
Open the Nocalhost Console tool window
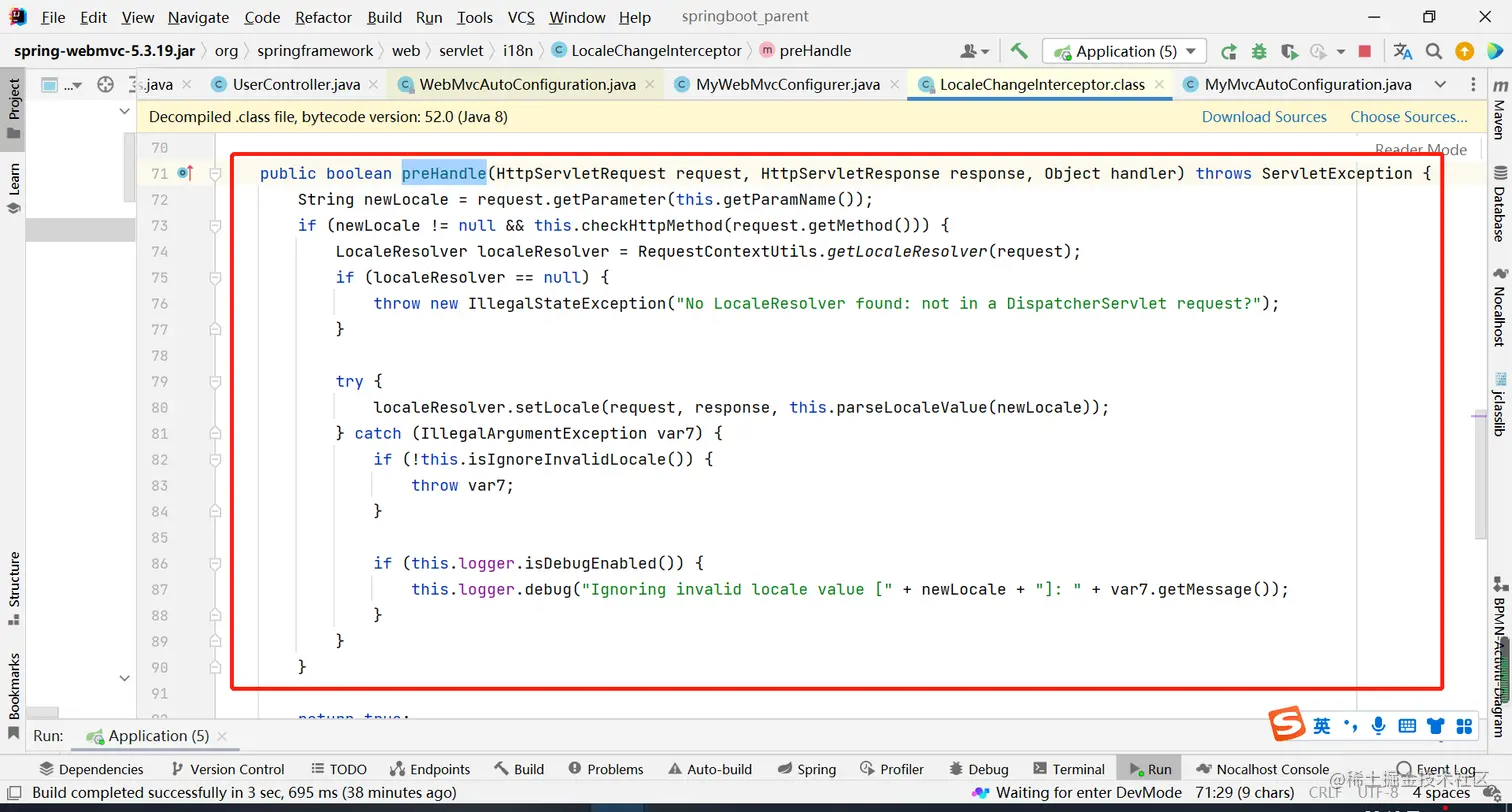(1262, 769)
